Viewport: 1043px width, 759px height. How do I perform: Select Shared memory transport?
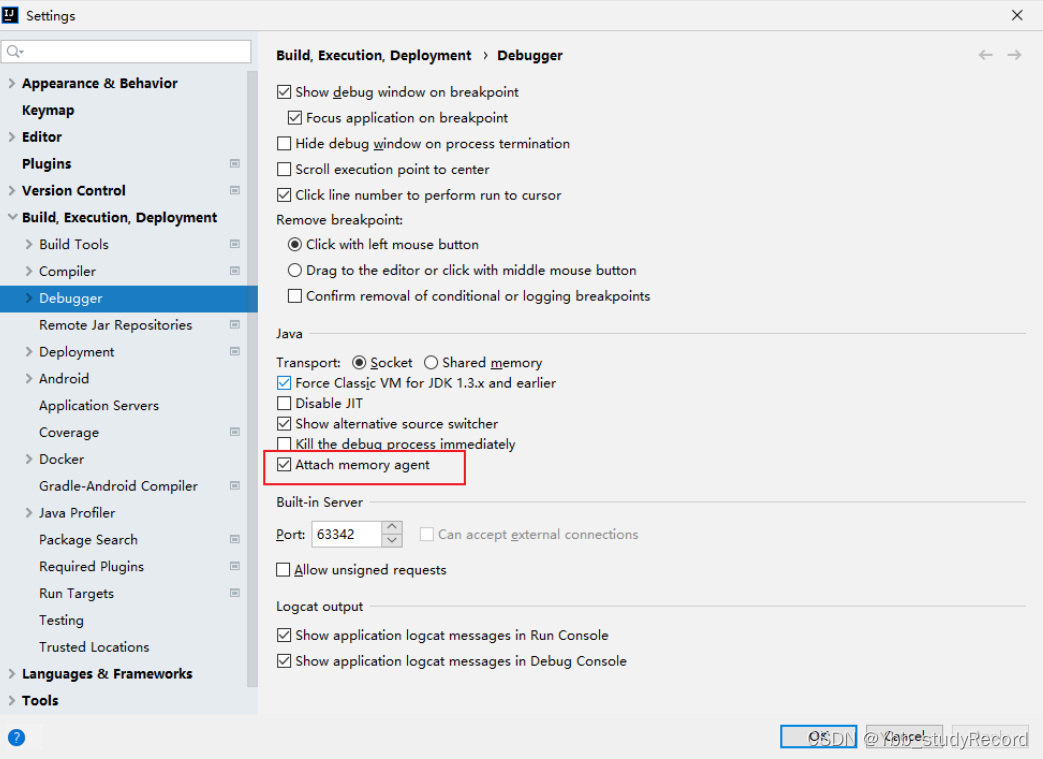[431, 363]
